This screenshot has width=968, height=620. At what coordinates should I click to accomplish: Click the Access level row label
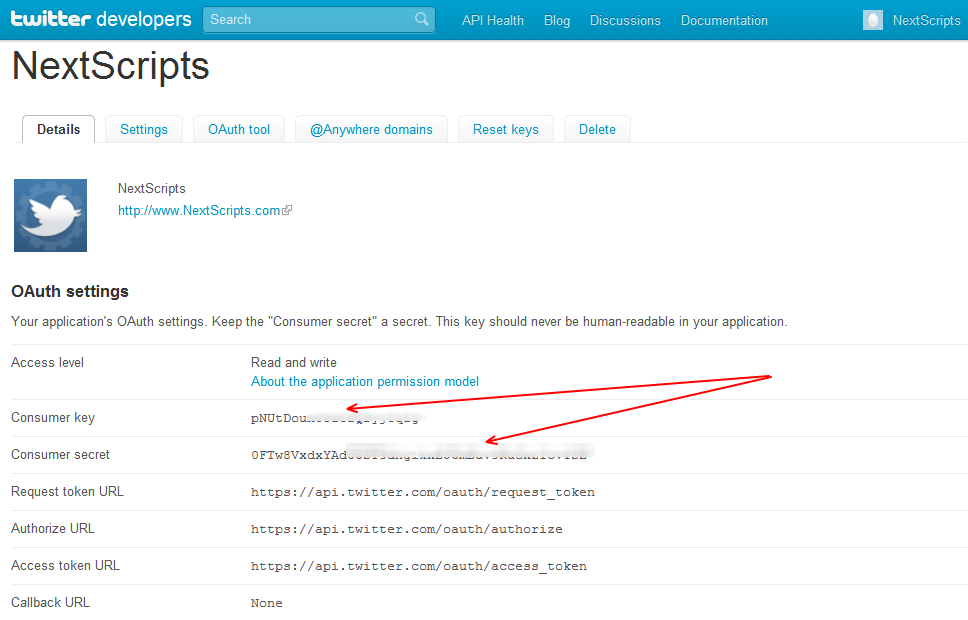tap(48, 362)
